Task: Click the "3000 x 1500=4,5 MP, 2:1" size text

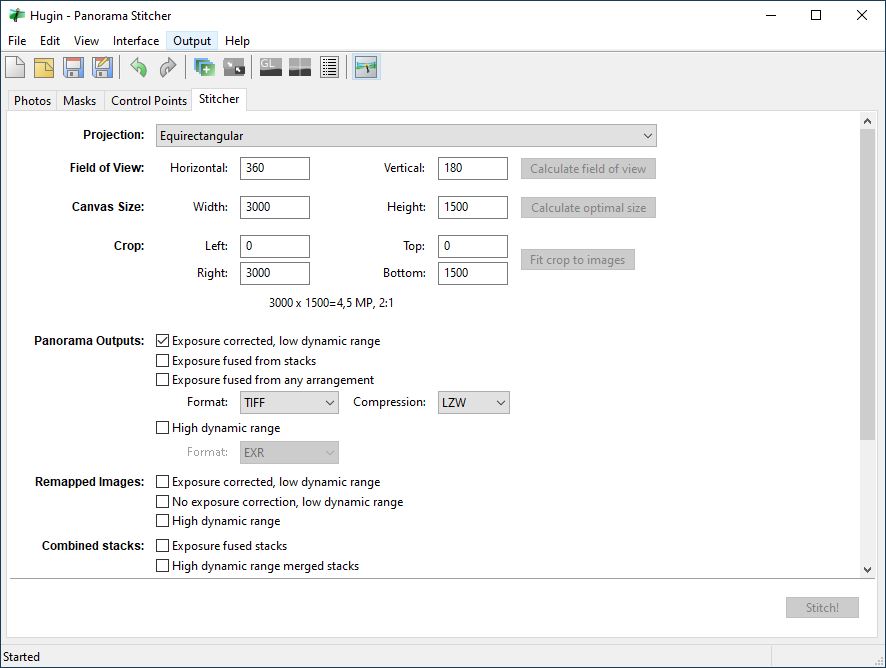Action: pos(331,303)
